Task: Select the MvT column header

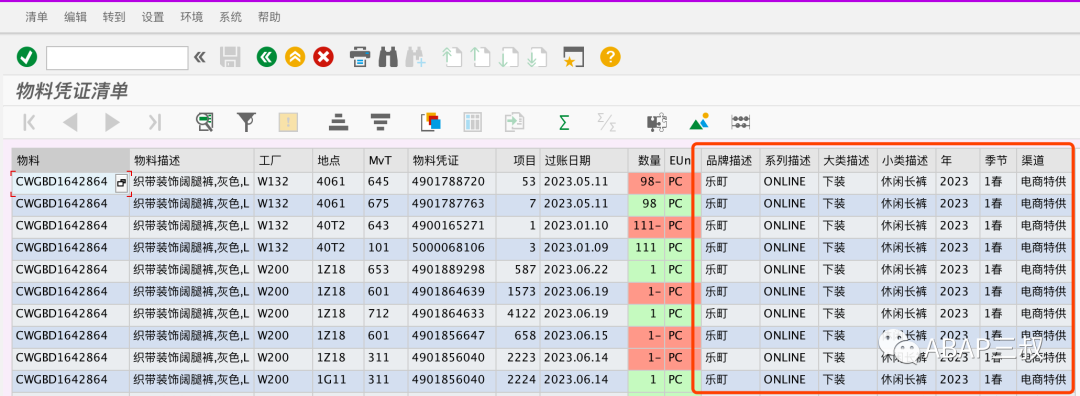Action: coord(386,160)
